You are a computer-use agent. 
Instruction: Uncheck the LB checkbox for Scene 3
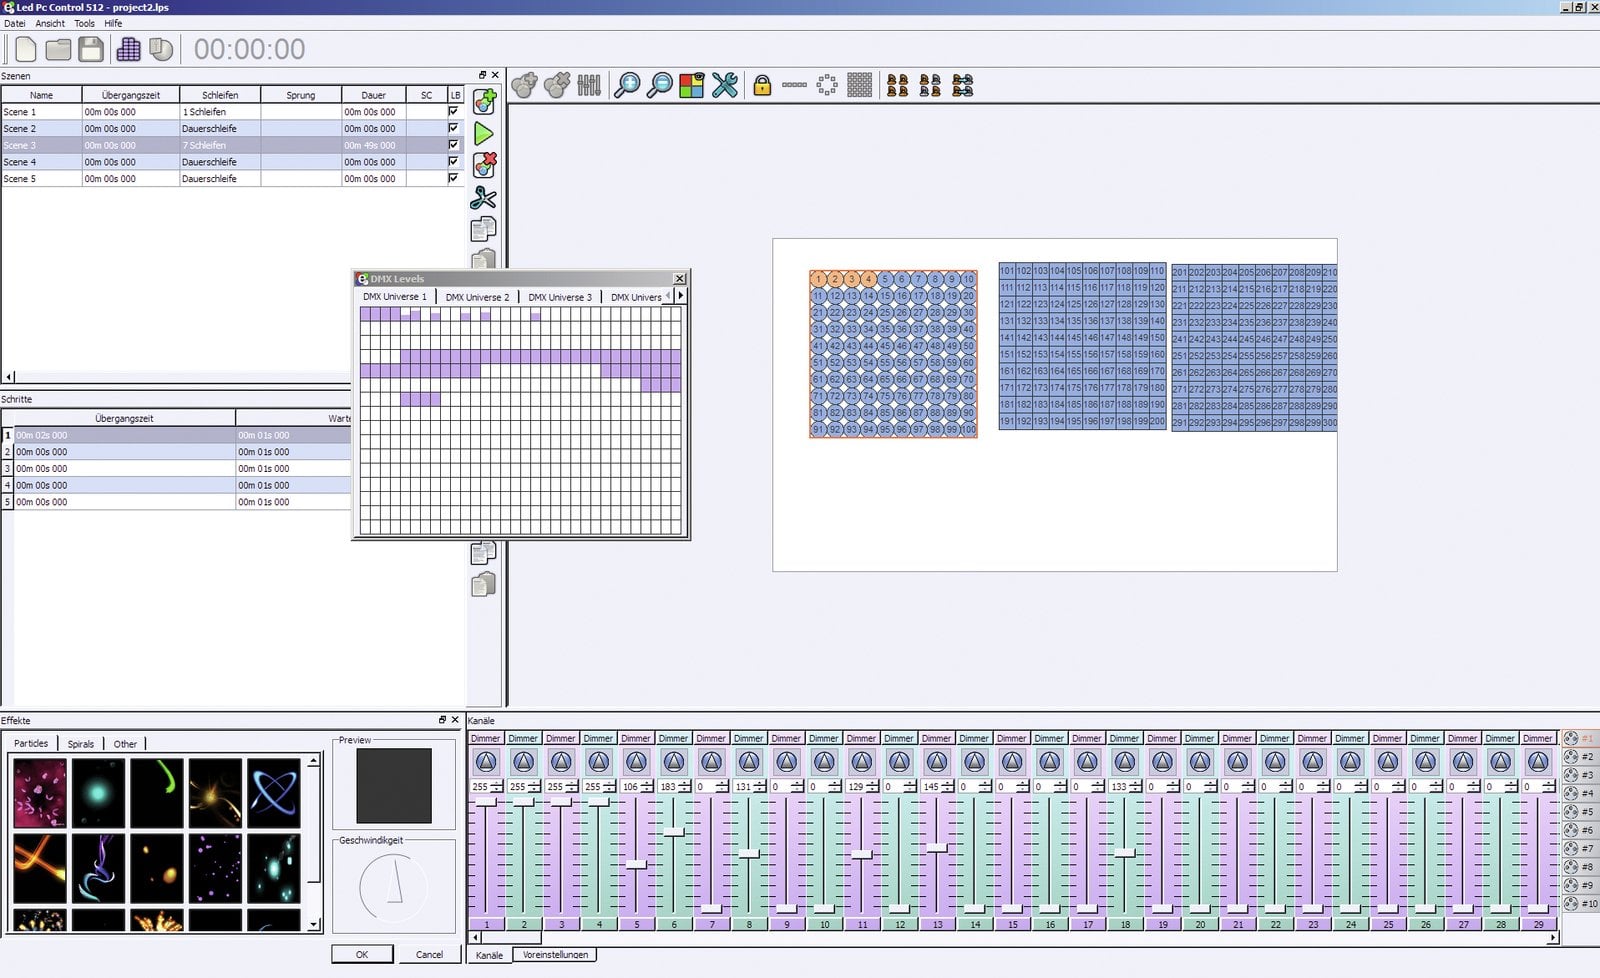pyautogui.click(x=454, y=145)
